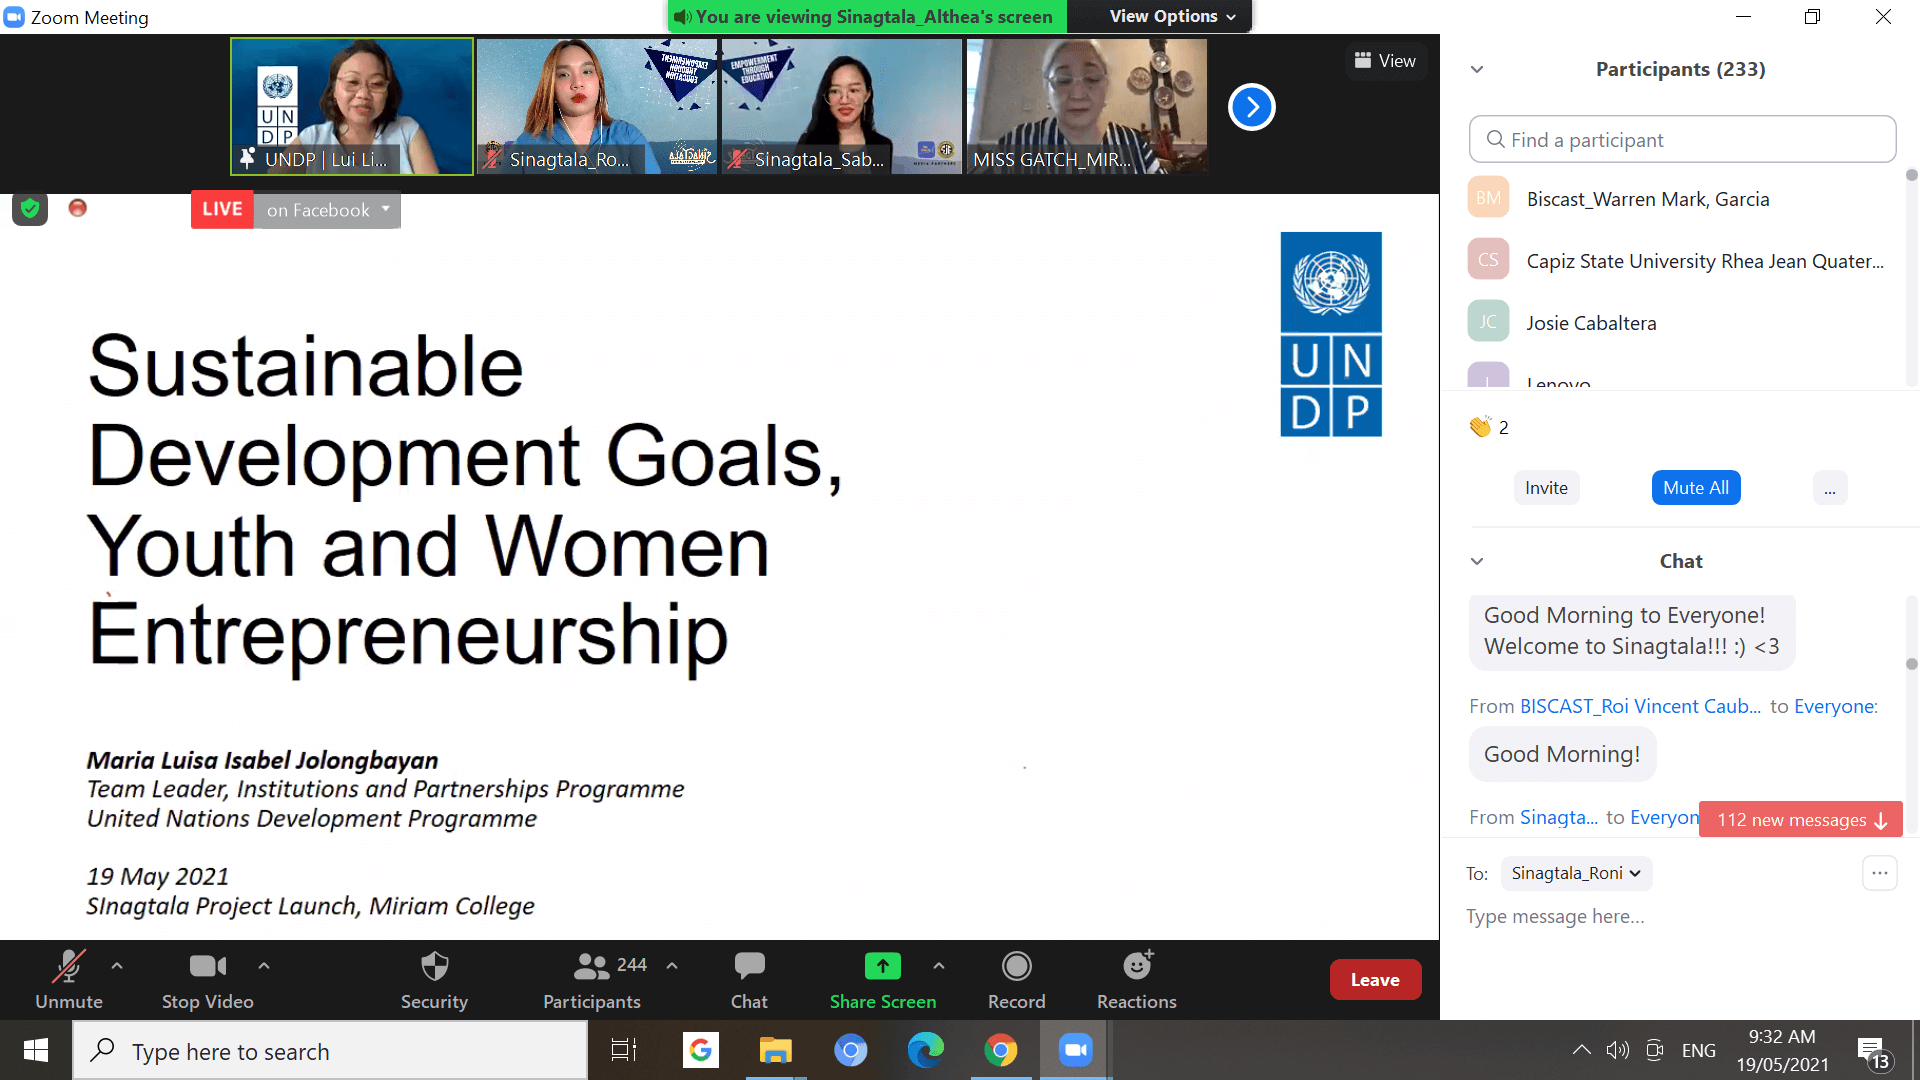Click the red LIVE badge

[222, 210]
